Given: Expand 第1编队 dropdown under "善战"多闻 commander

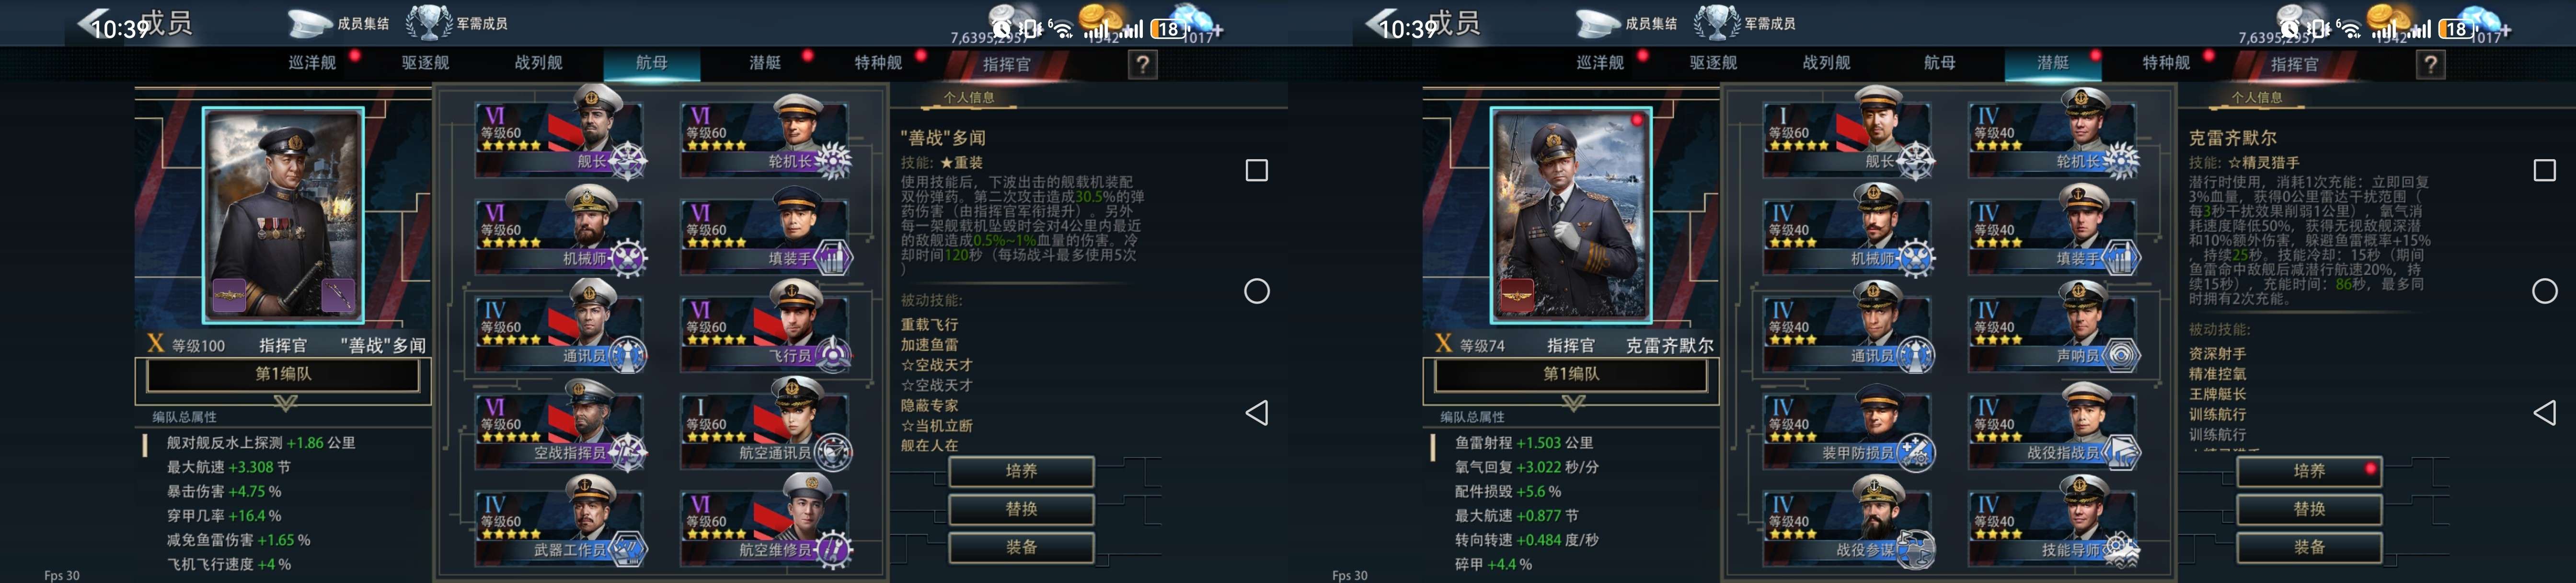Looking at the screenshot, I should [283, 374].
